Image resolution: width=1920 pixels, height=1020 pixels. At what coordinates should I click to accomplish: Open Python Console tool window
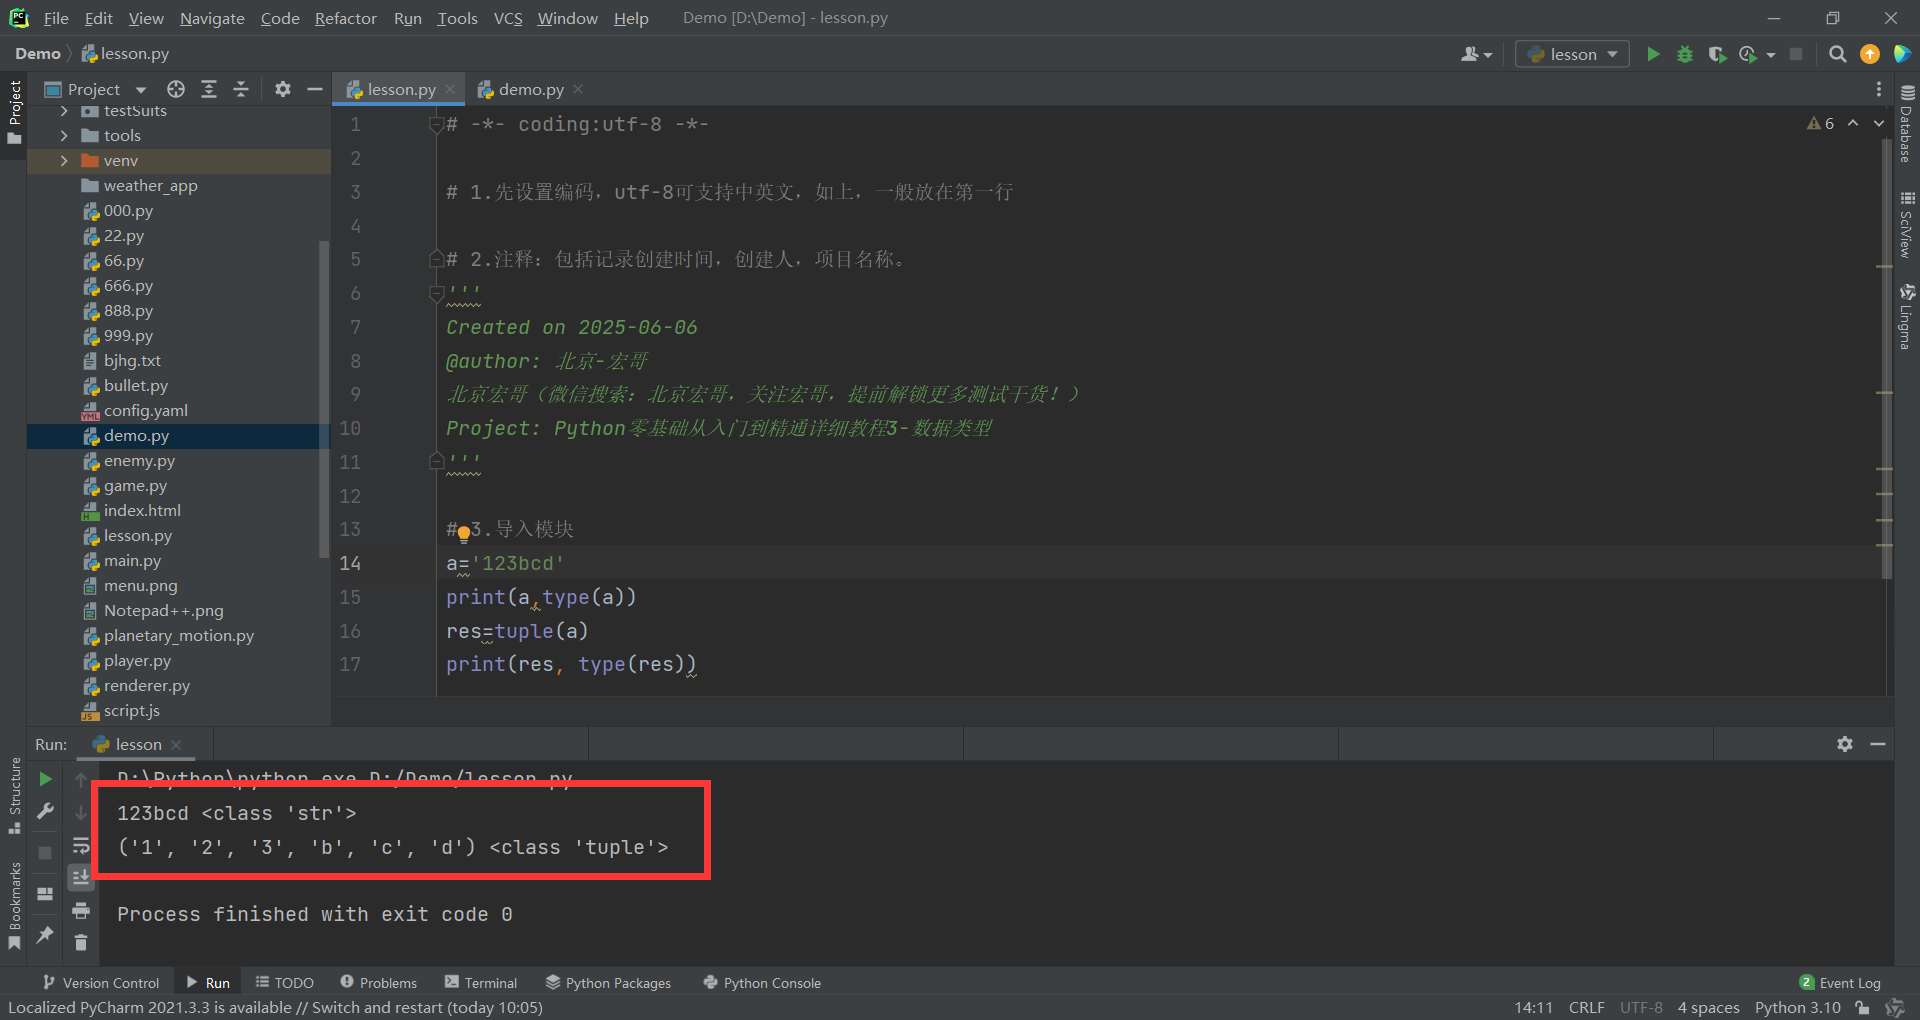coord(762,983)
